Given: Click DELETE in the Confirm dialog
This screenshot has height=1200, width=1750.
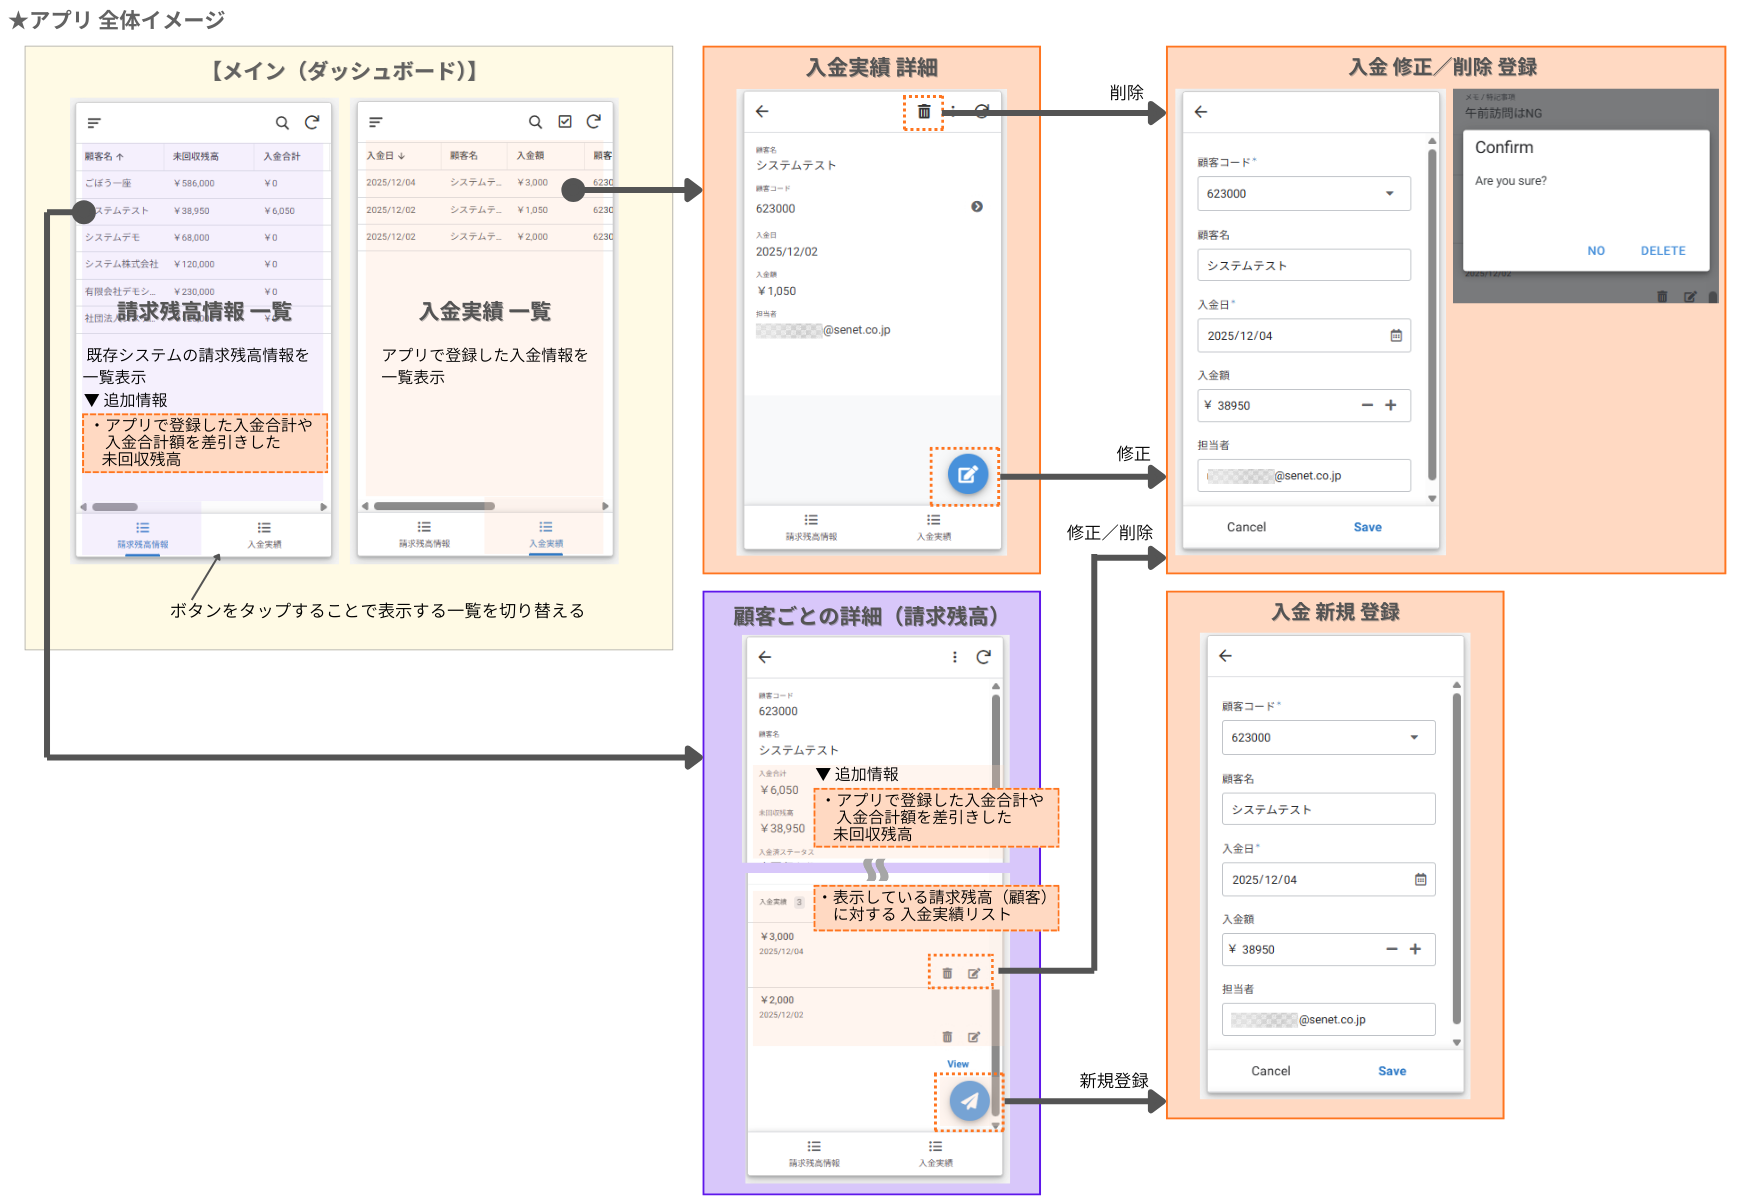Looking at the screenshot, I should click(1662, 250).
